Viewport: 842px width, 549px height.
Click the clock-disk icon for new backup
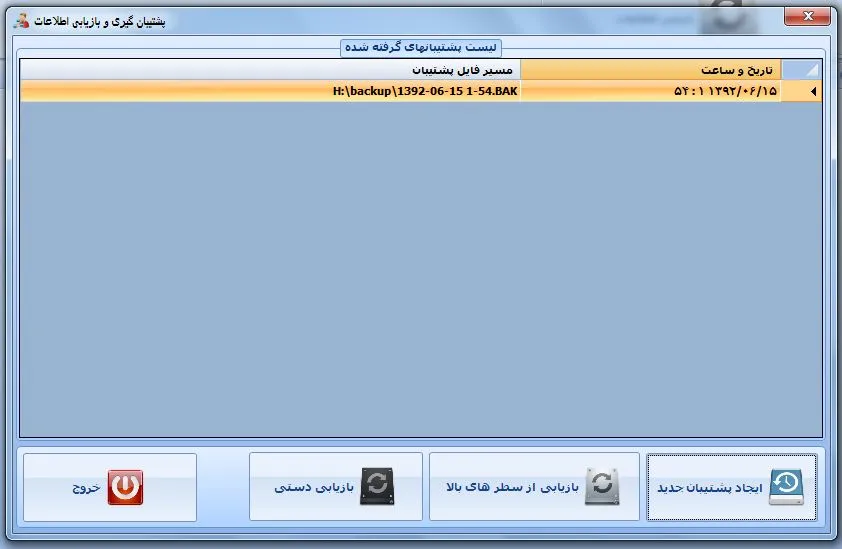tap(786, 487)
